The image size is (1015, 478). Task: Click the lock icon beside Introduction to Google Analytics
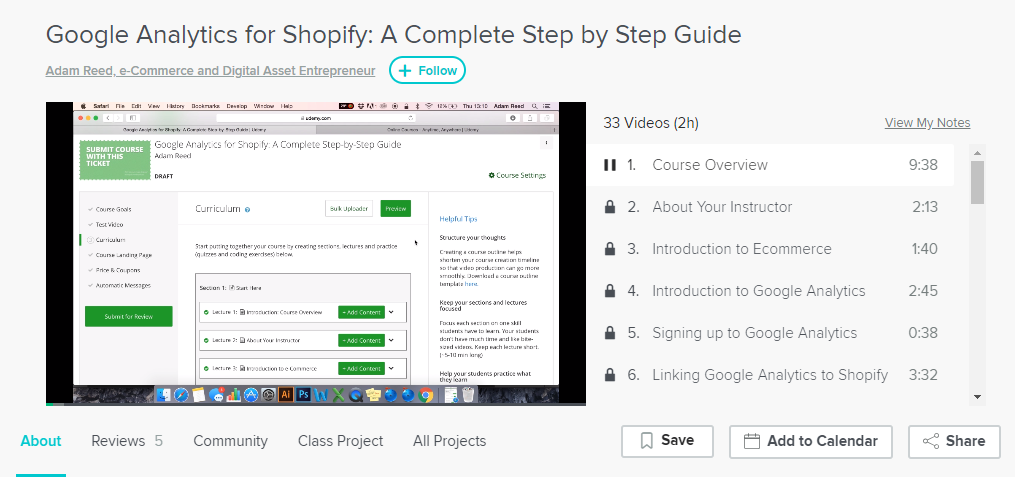(x=609, y=291)
